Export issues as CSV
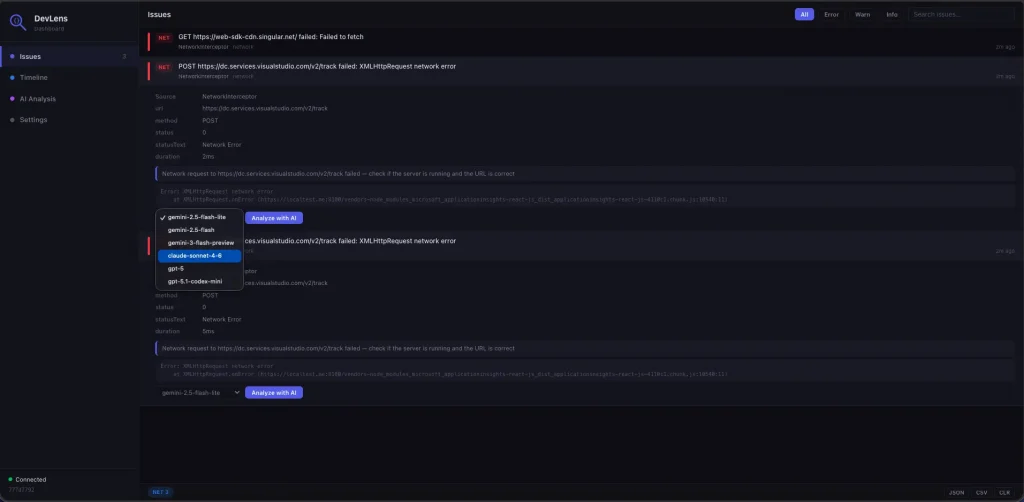Screen dimensions: 1024x502 (982, 492)
